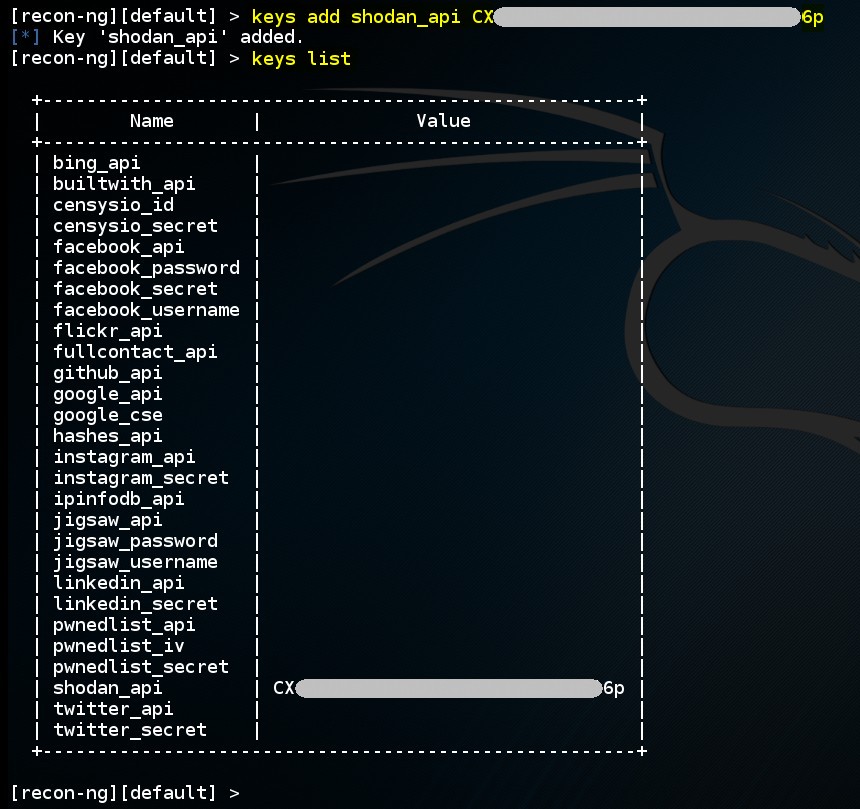The width and height of the screenshot is (860, 809).
Task: Select the flickr_api row name
Action: 108,331
